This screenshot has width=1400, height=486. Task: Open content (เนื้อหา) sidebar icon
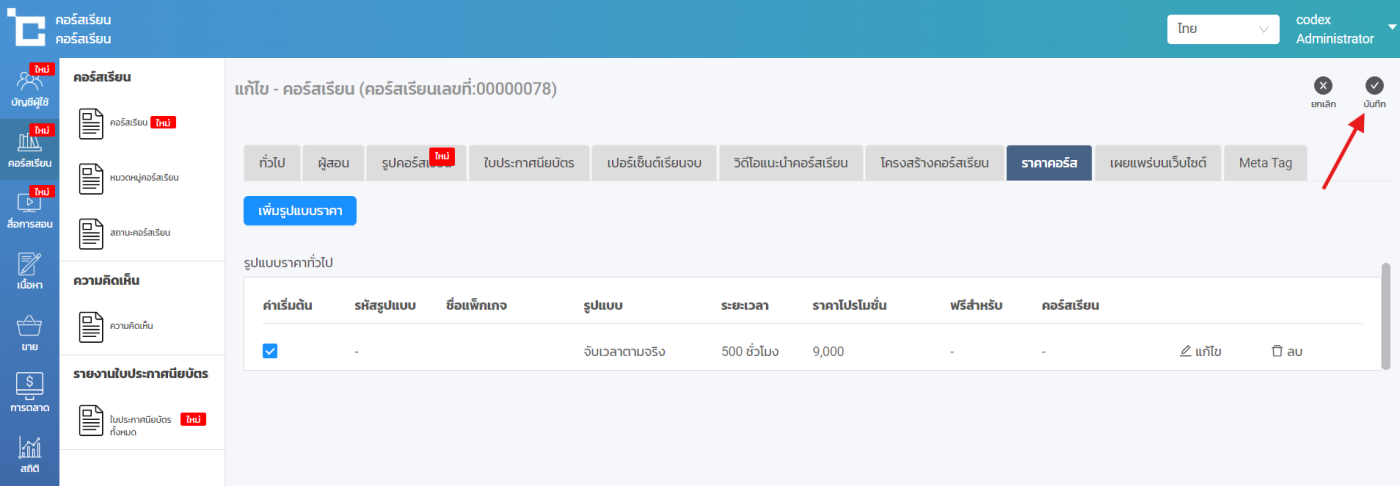pyautogui.click(x=29, y=270)
